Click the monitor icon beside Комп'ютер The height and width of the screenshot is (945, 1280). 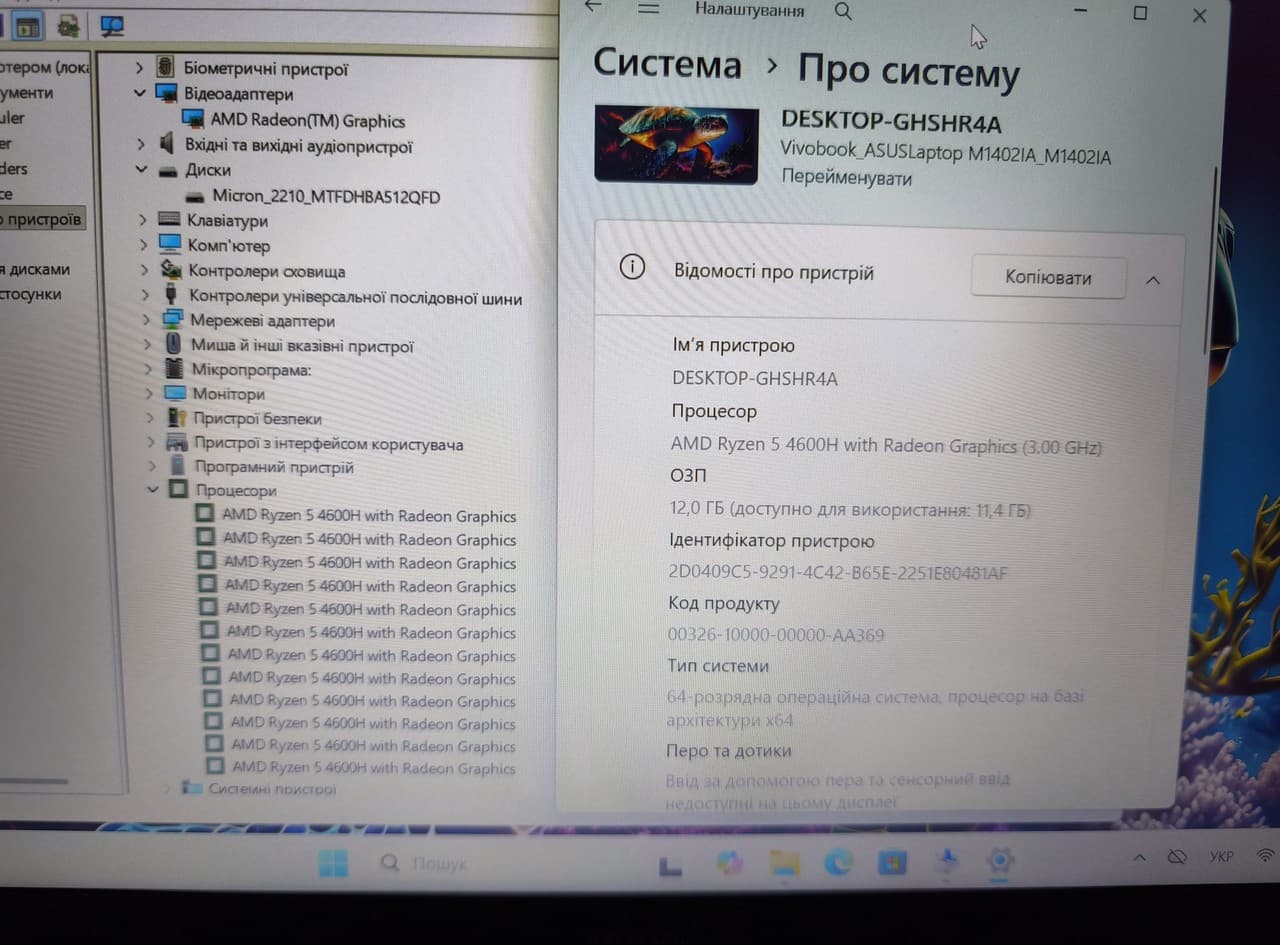coord(170,245)
